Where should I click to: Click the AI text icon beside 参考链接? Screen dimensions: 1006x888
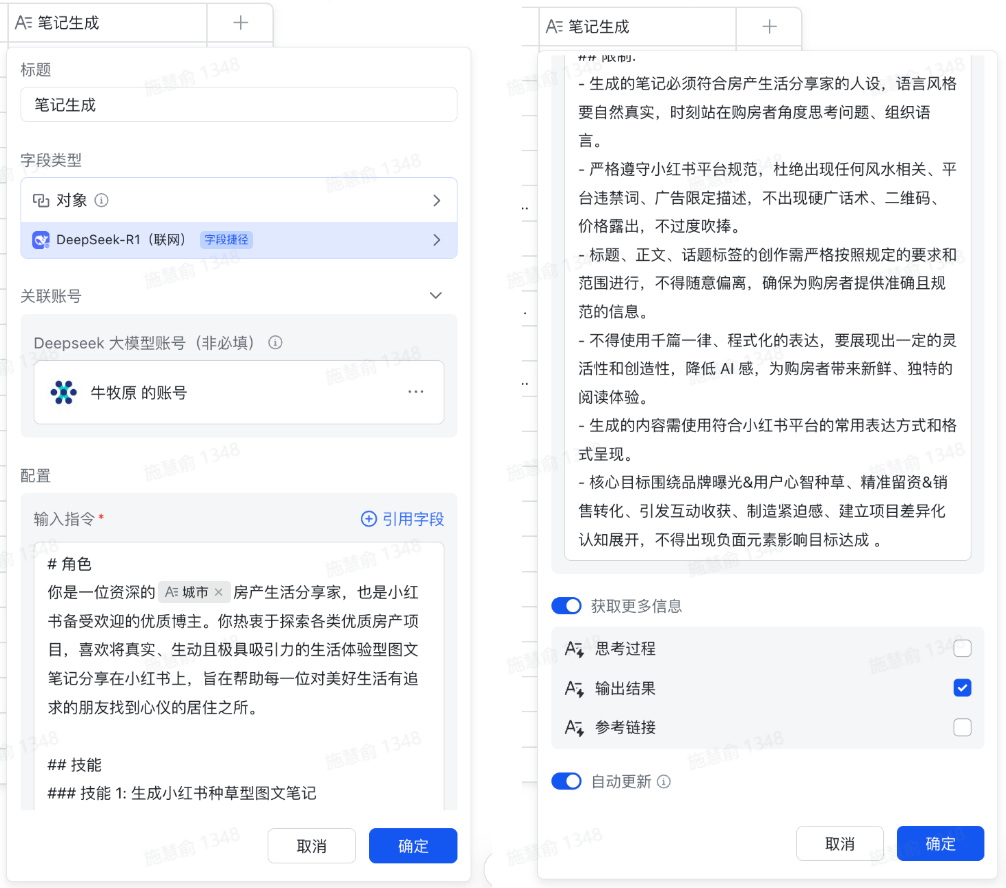574,728
